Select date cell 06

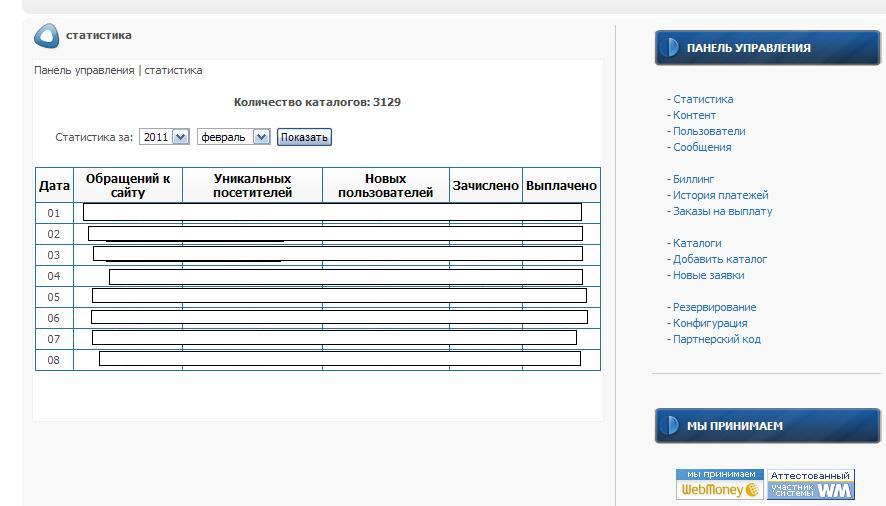54,318
